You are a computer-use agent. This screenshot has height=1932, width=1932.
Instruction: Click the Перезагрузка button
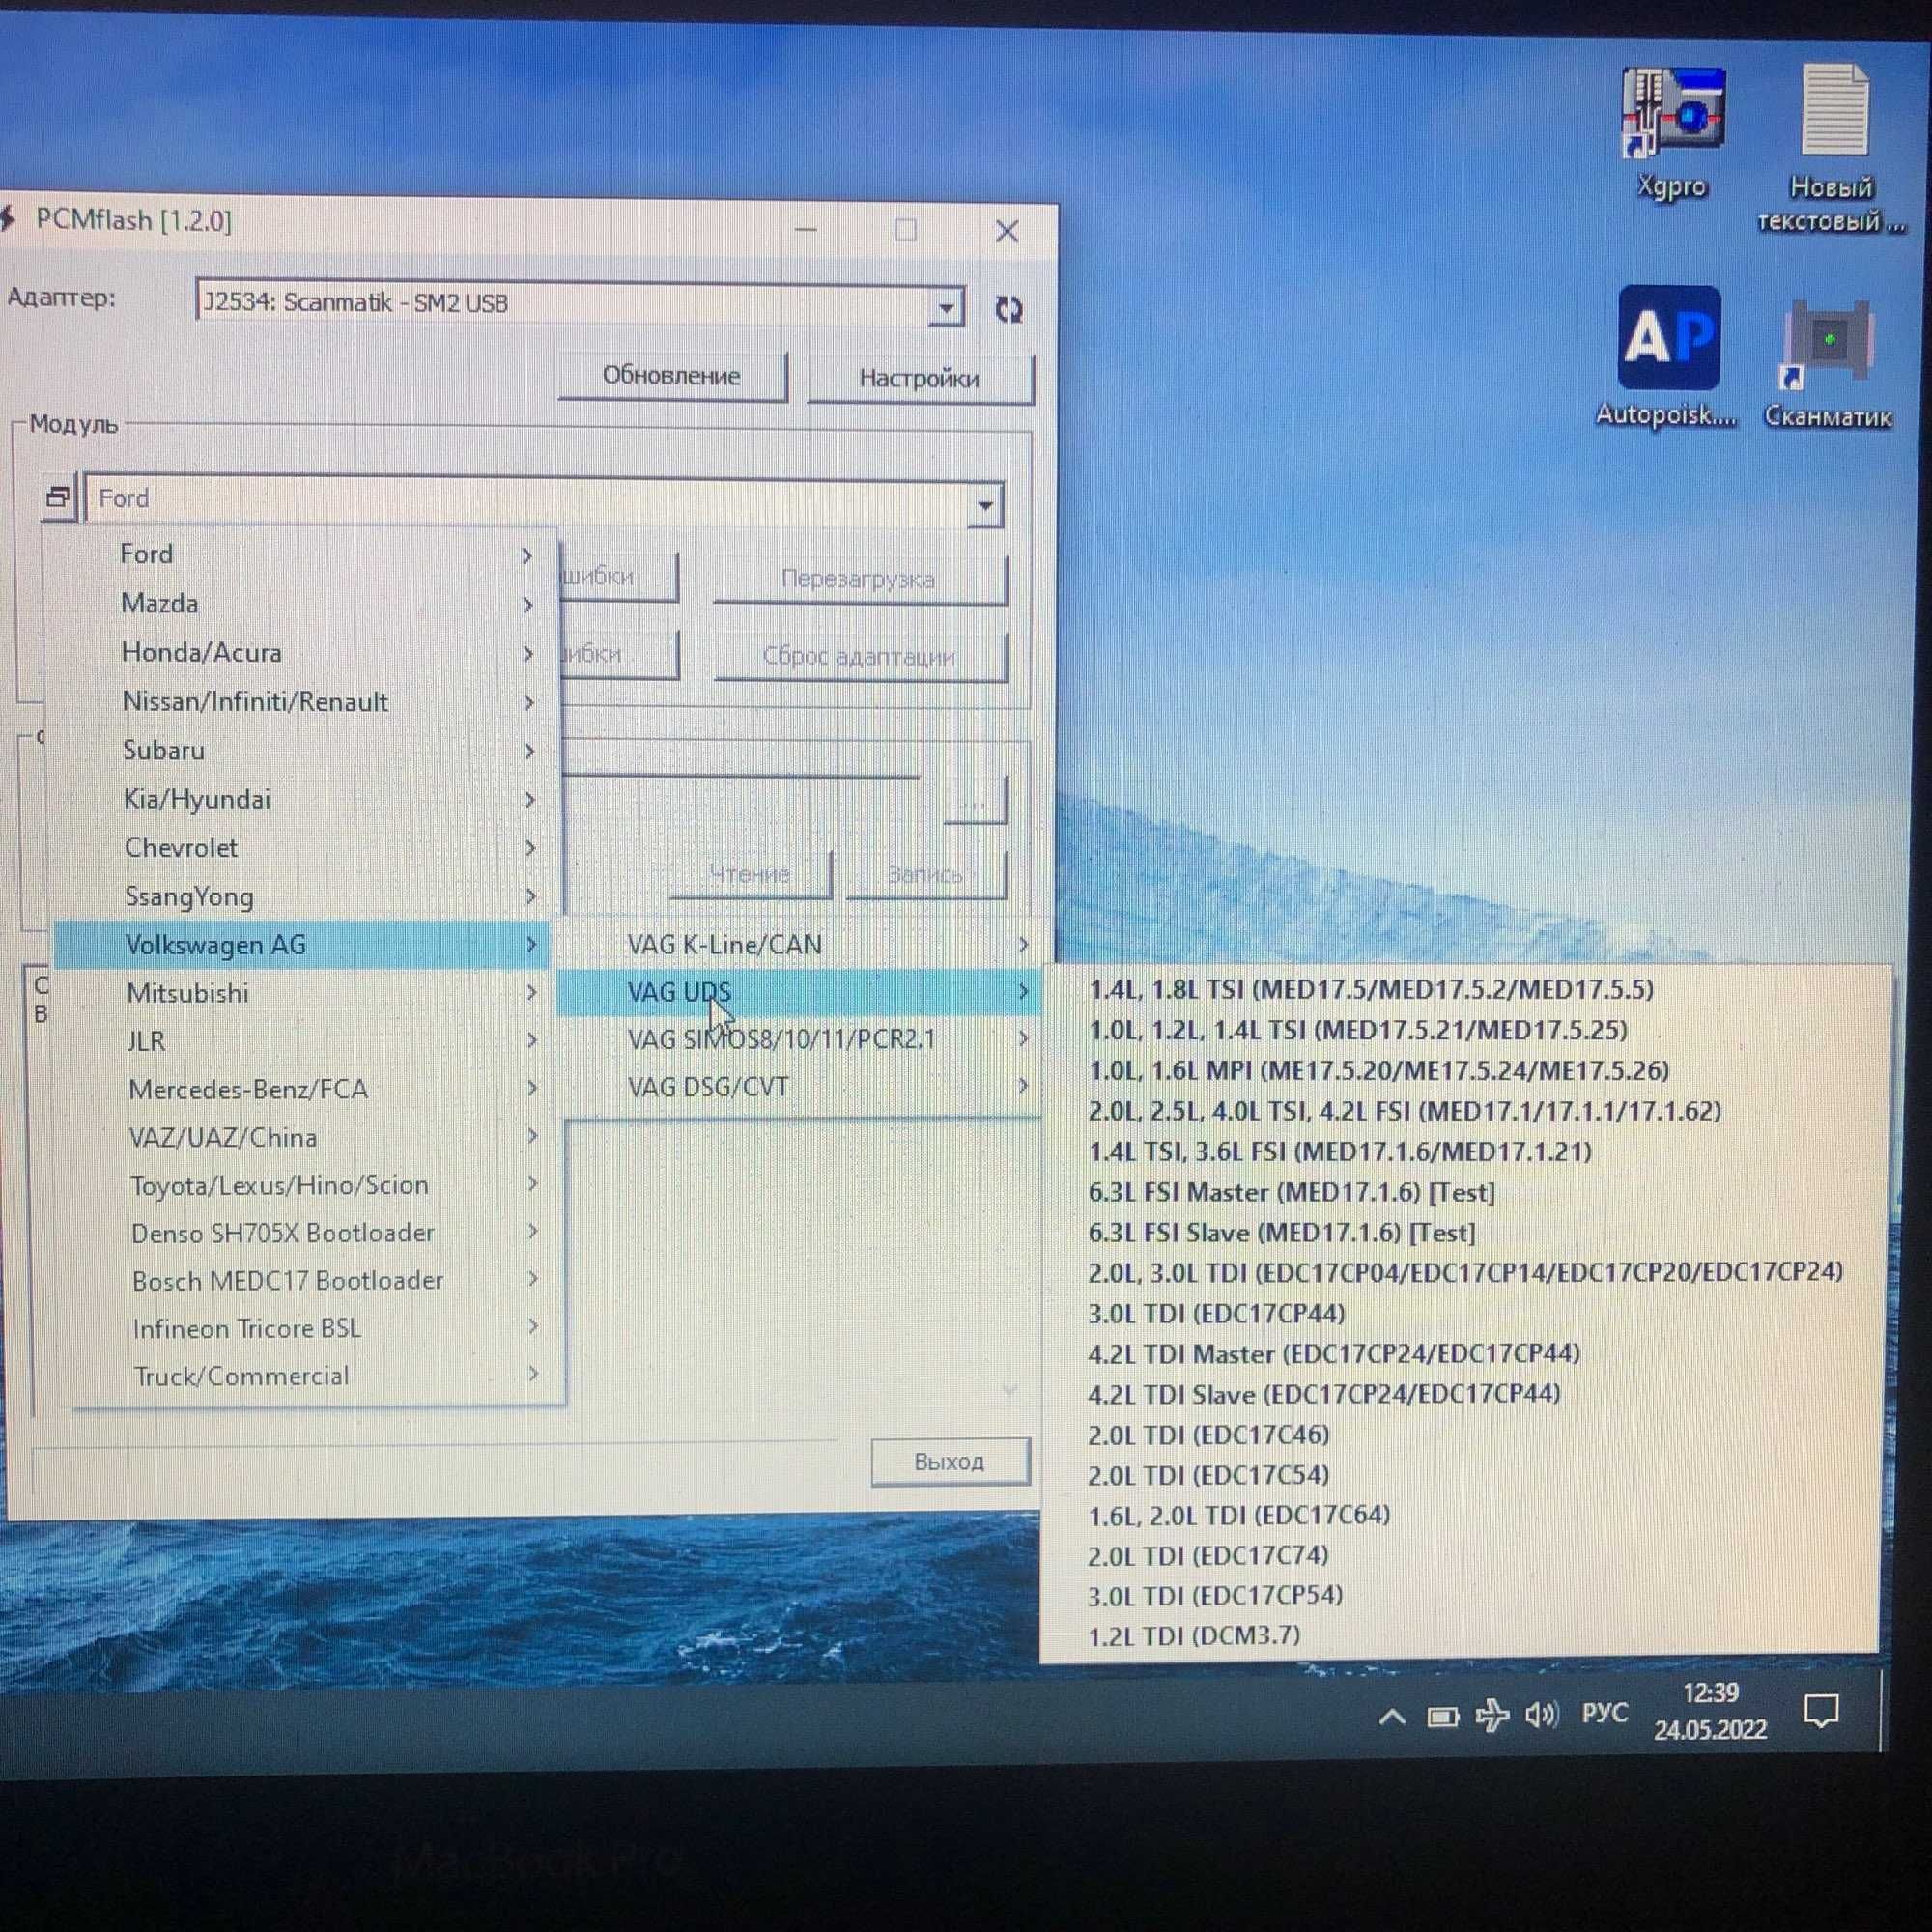(858, 579)
